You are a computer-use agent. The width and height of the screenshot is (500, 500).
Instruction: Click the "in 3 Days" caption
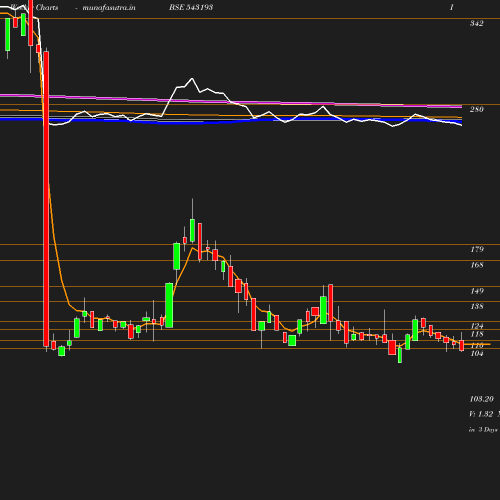point(483,429)
